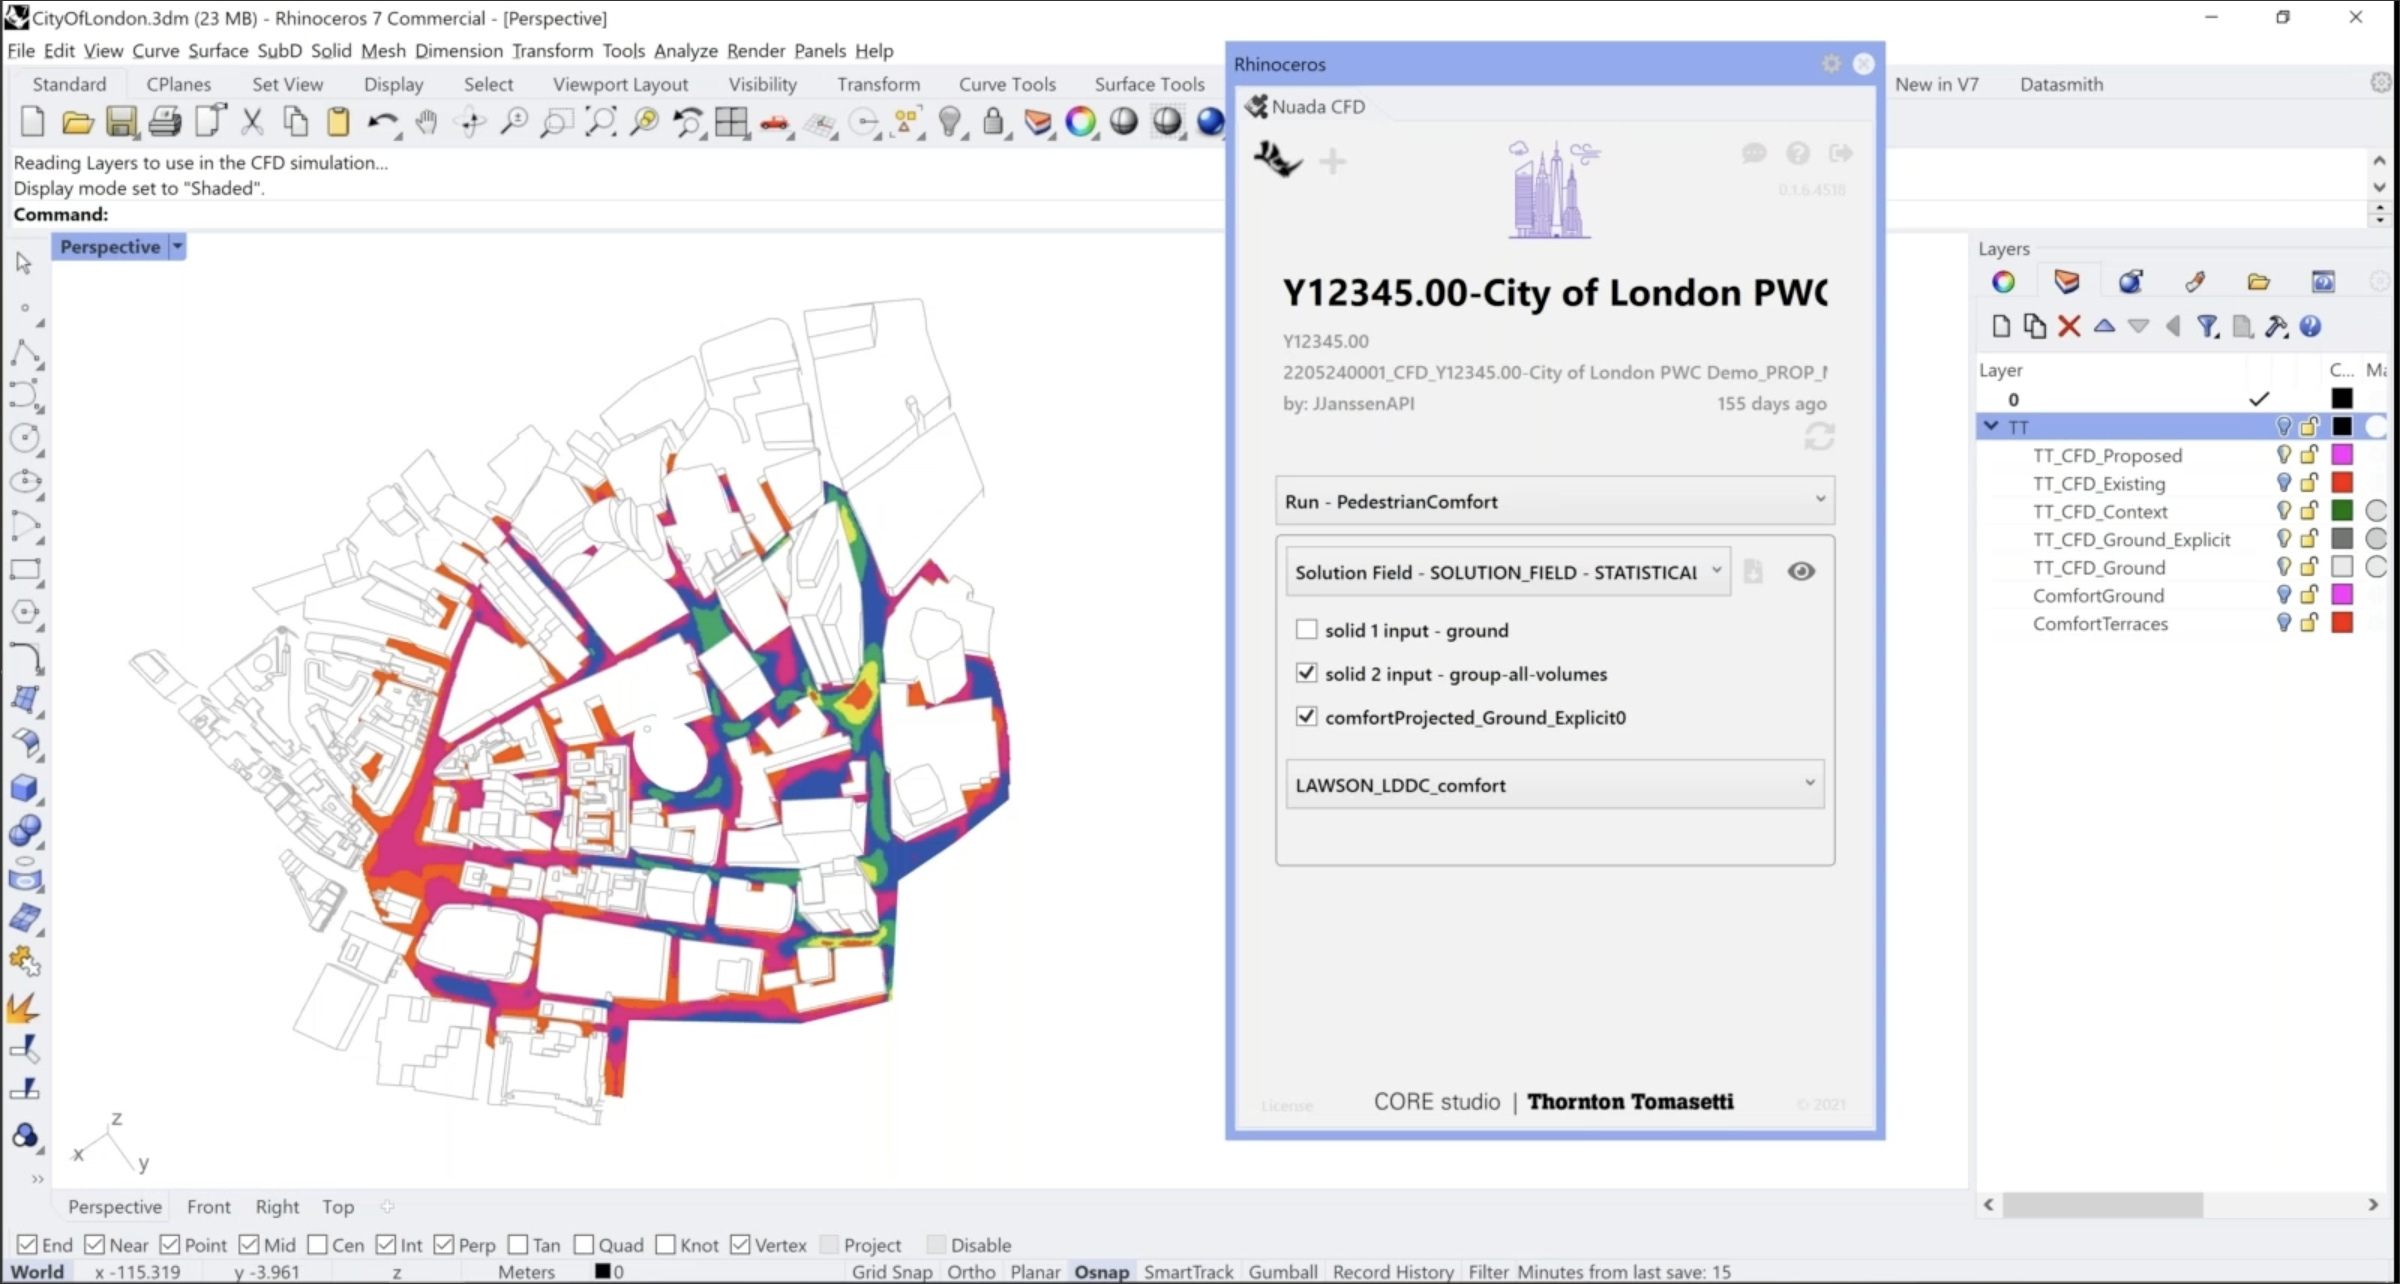
Task: Click the blue render sphere icon
Action: pyautogui.click(x=1210, y=122)
